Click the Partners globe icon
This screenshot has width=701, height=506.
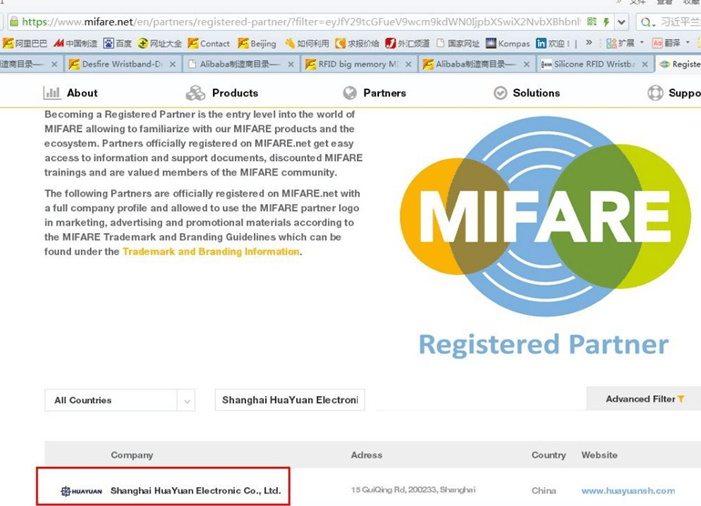(350, 93)
